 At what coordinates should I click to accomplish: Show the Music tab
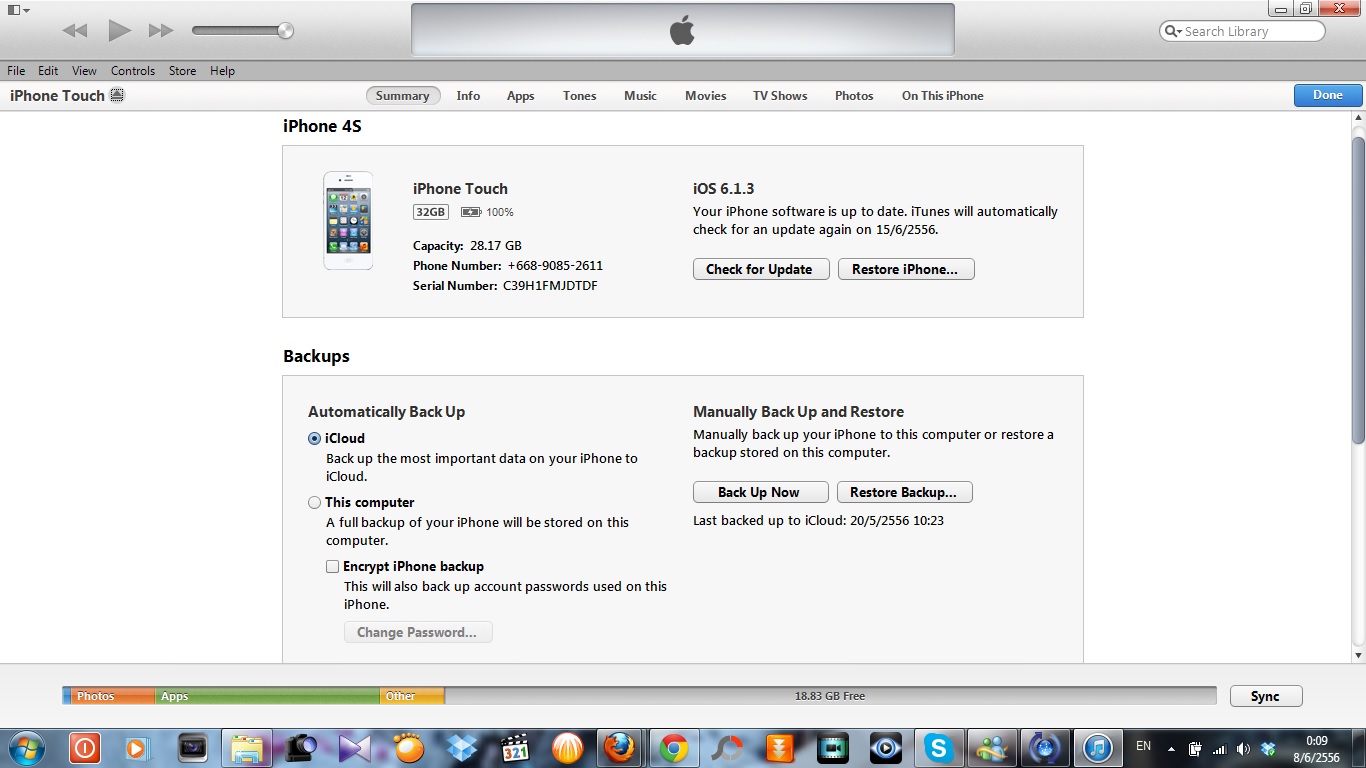tap(640, 96)
